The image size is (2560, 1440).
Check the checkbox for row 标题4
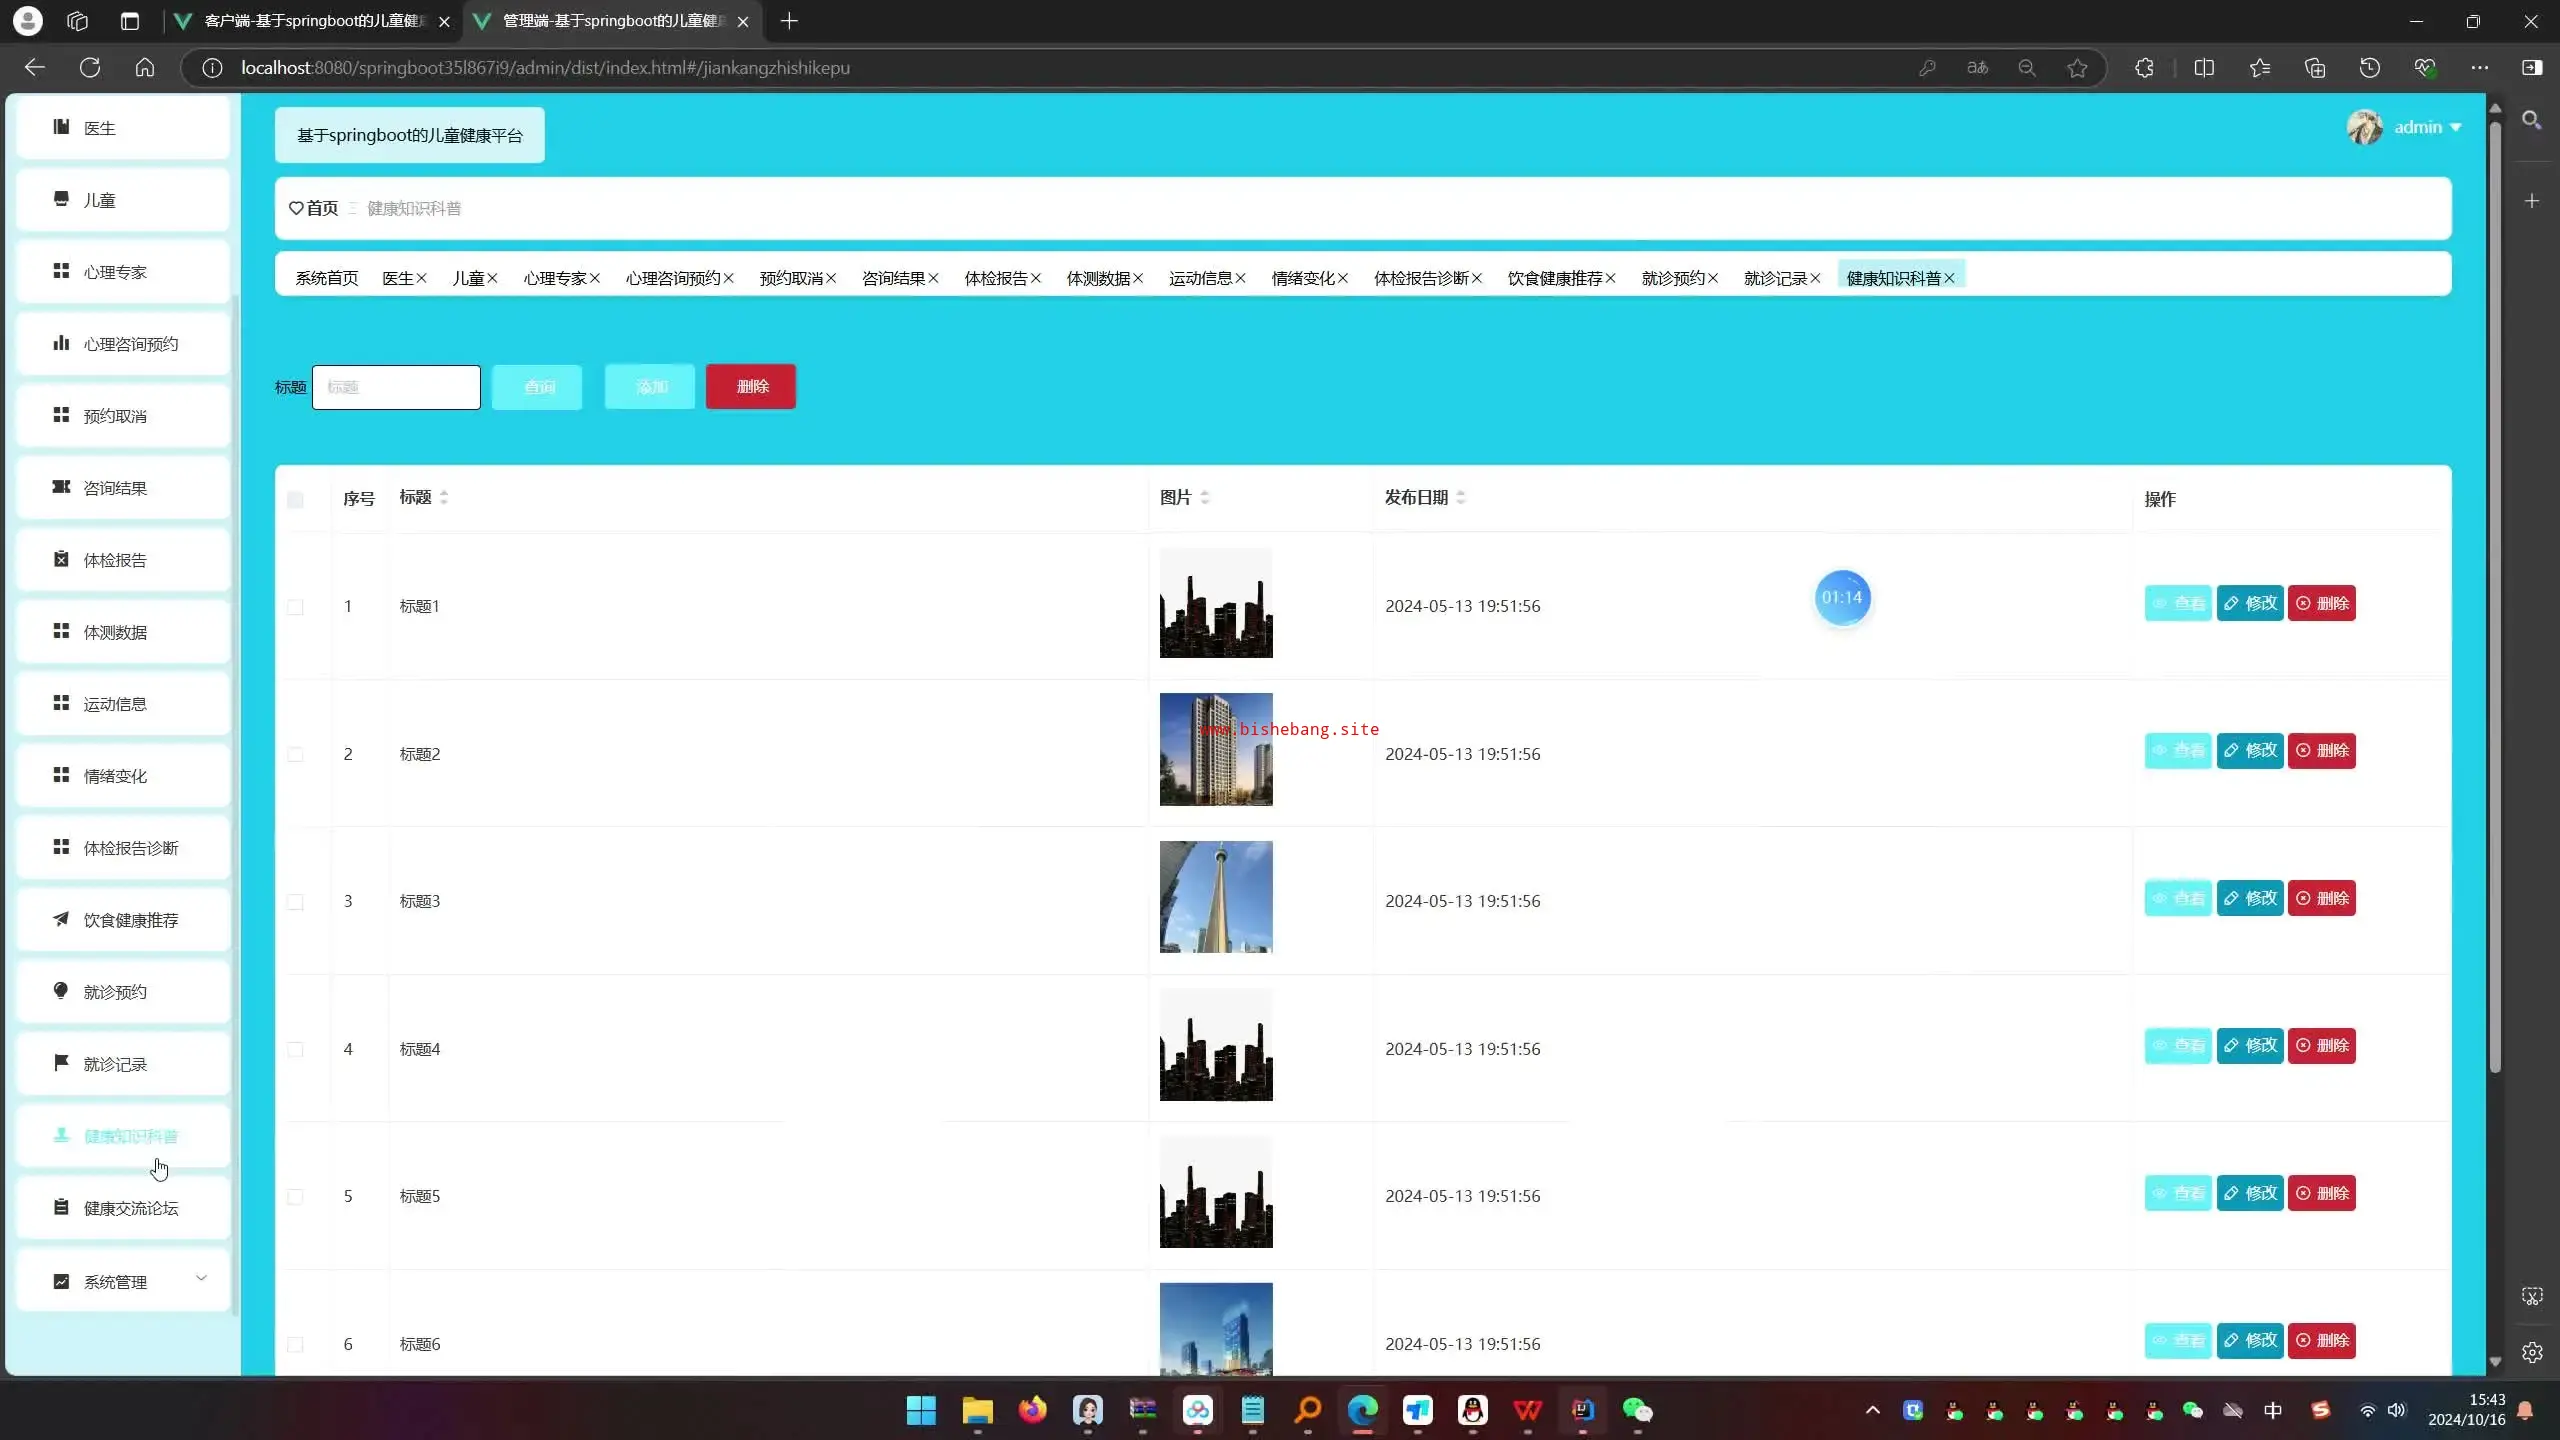coord(295,1049)
